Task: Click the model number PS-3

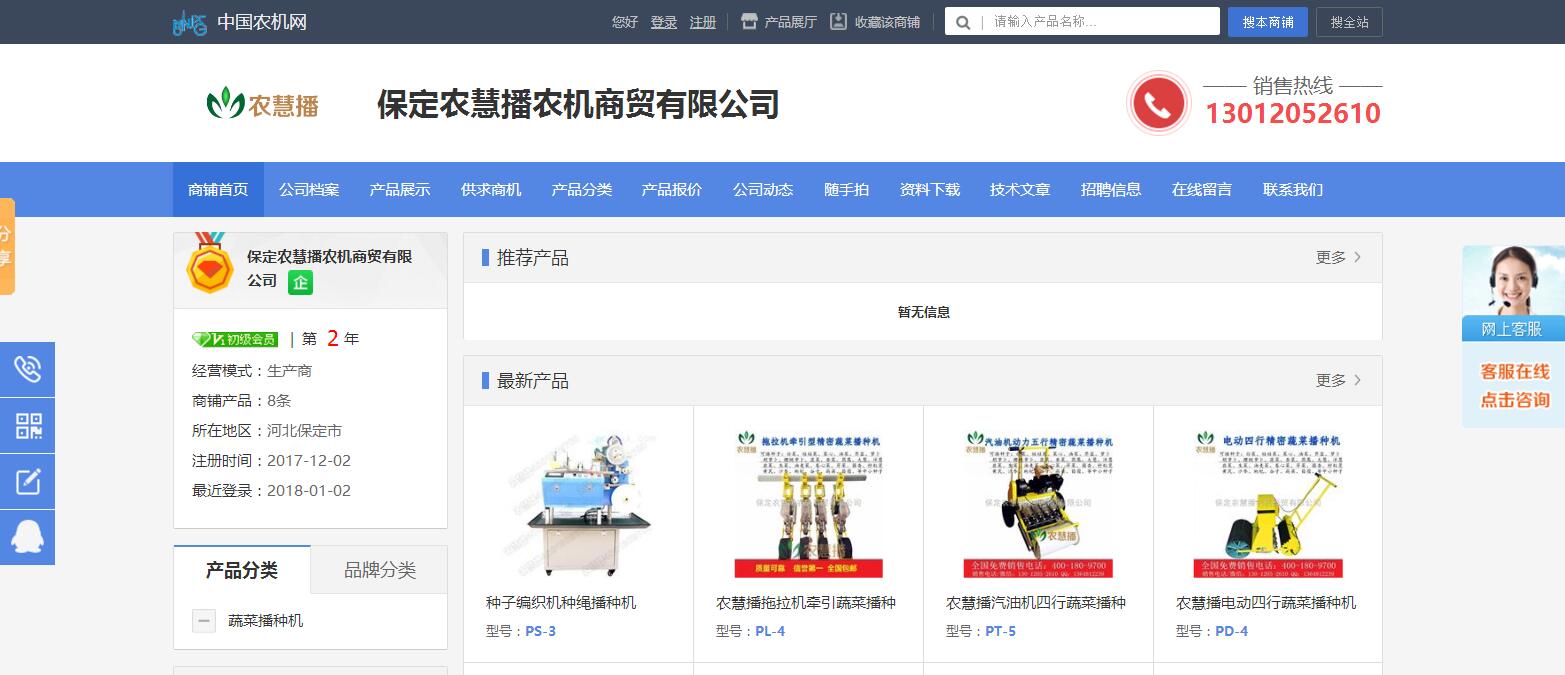Action: pos(540,631)
